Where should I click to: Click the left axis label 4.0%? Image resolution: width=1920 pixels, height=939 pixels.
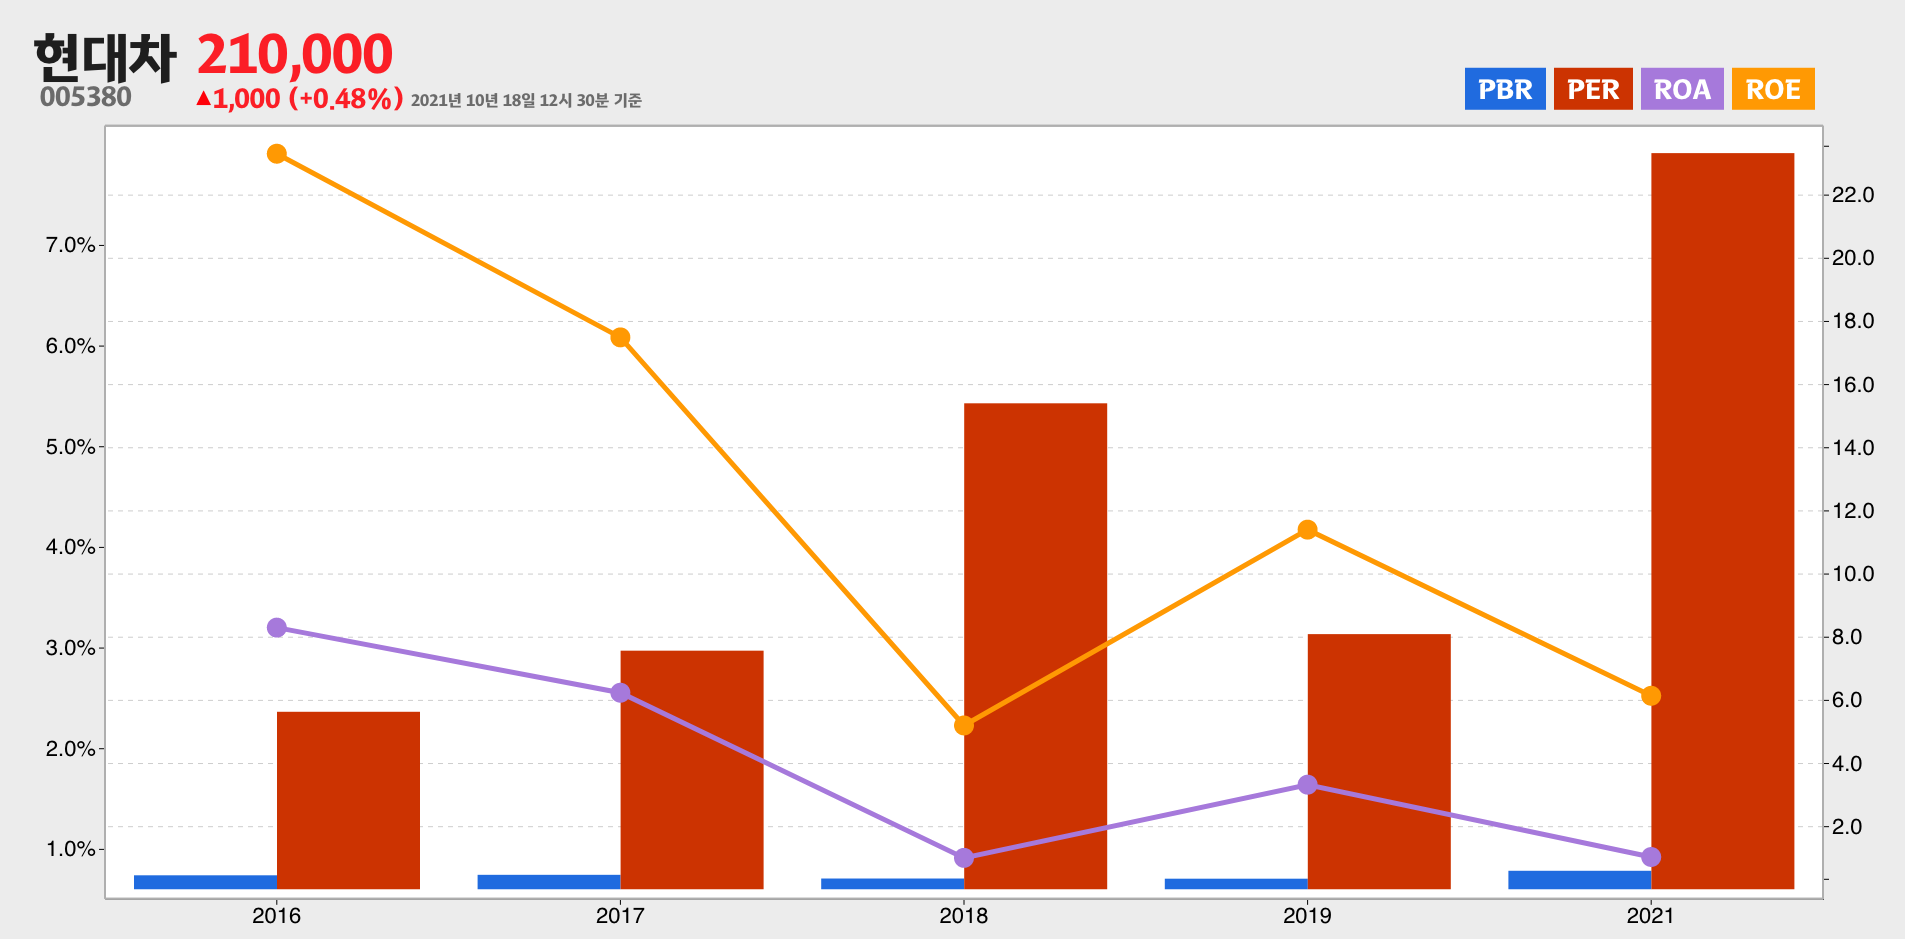pyautogui.click(x=70, y=547)
